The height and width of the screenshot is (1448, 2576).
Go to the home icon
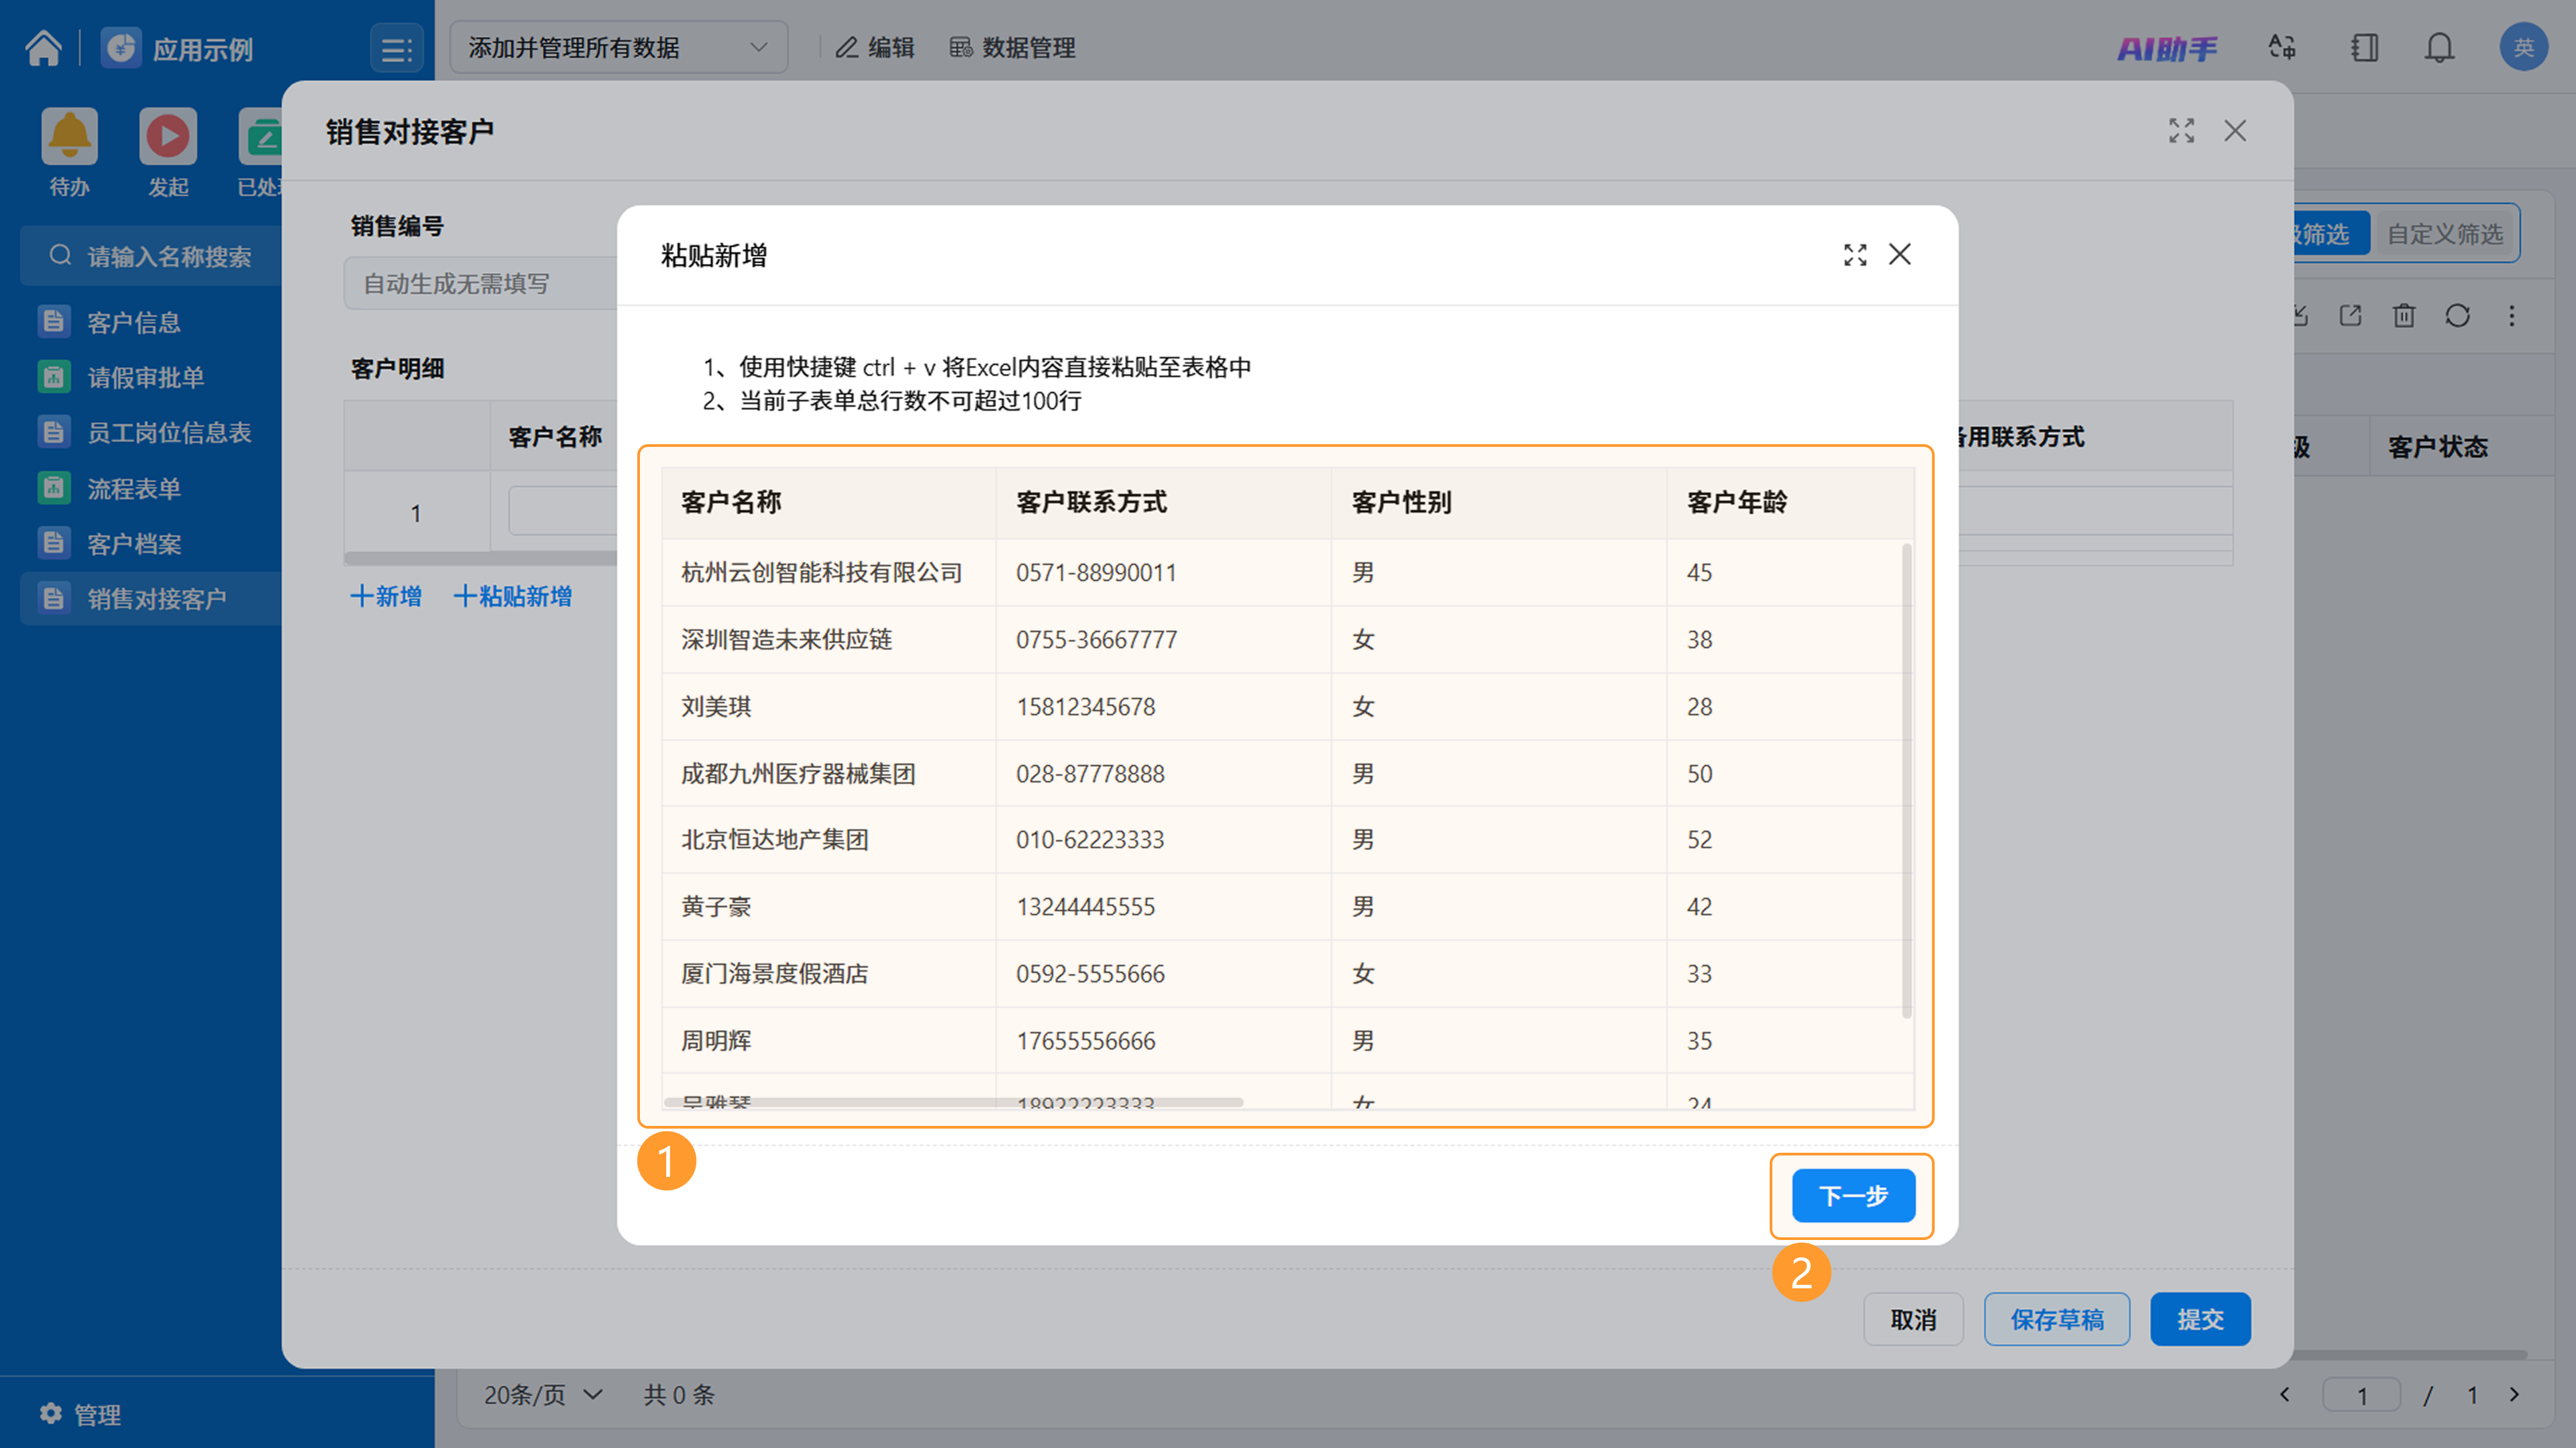click(x=44, y=47)
